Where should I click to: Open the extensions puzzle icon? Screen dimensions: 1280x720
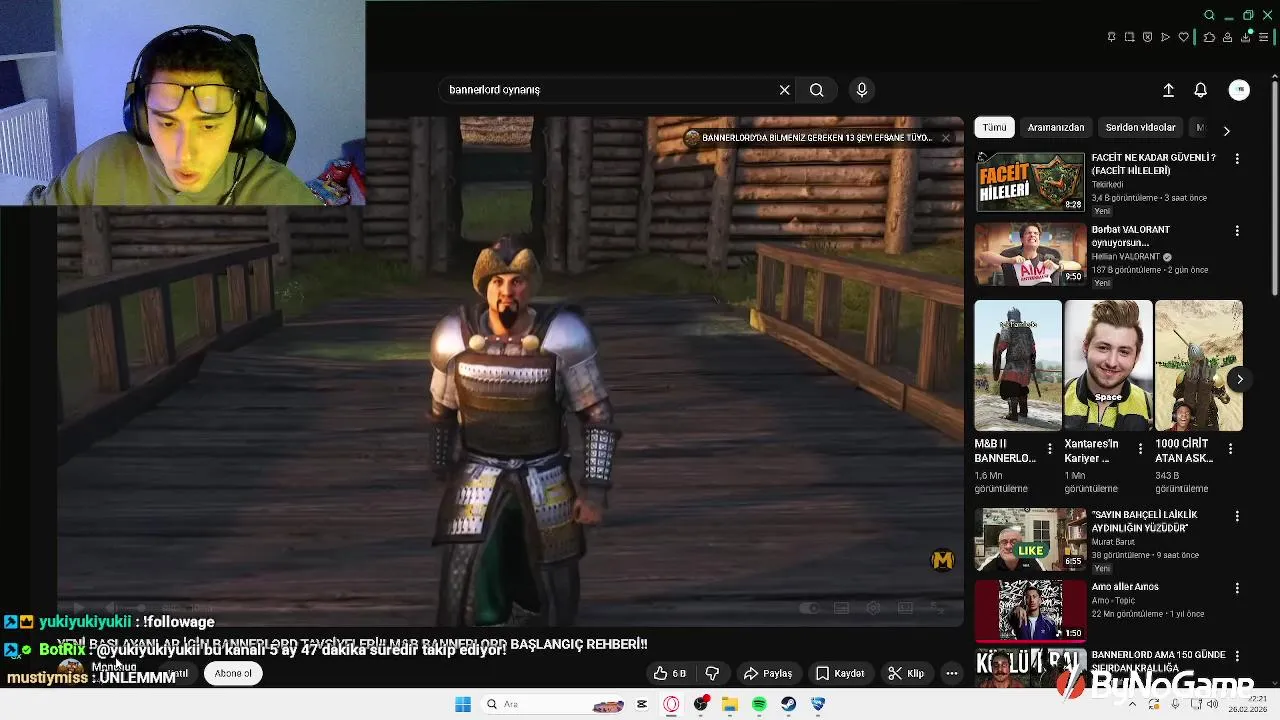point(1209,37)
